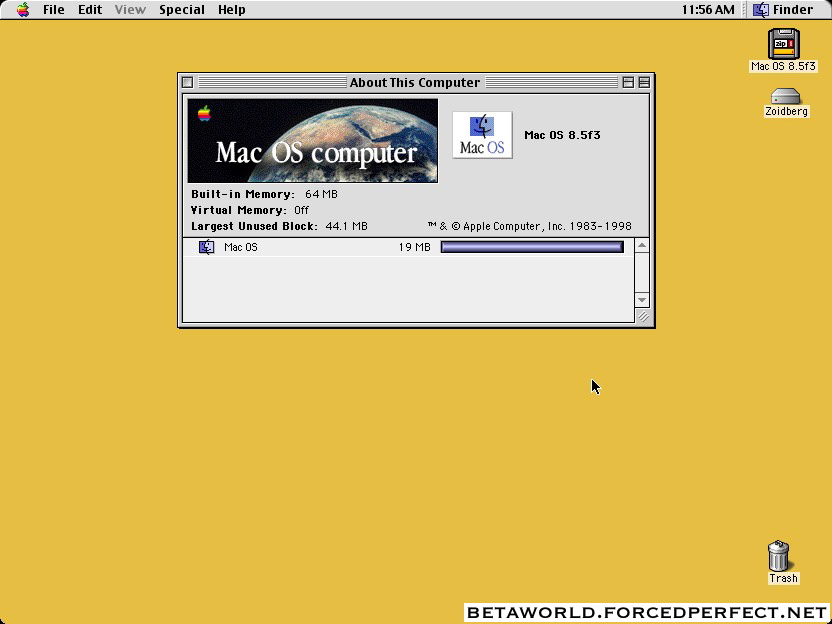The width and height of the screenshot is (832, 624).
Task: Click the Mac OS Finder face logo
Action: (482, 135)
